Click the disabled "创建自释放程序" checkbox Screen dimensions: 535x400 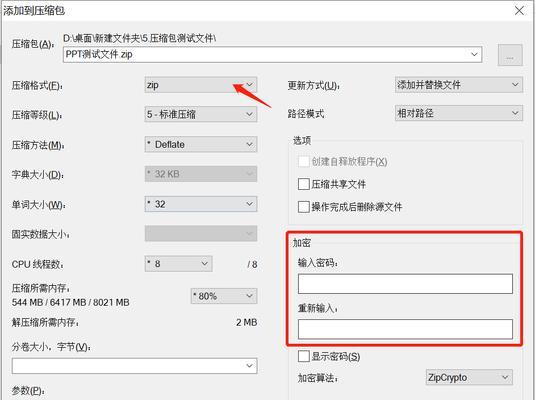(x=304, y=161)
